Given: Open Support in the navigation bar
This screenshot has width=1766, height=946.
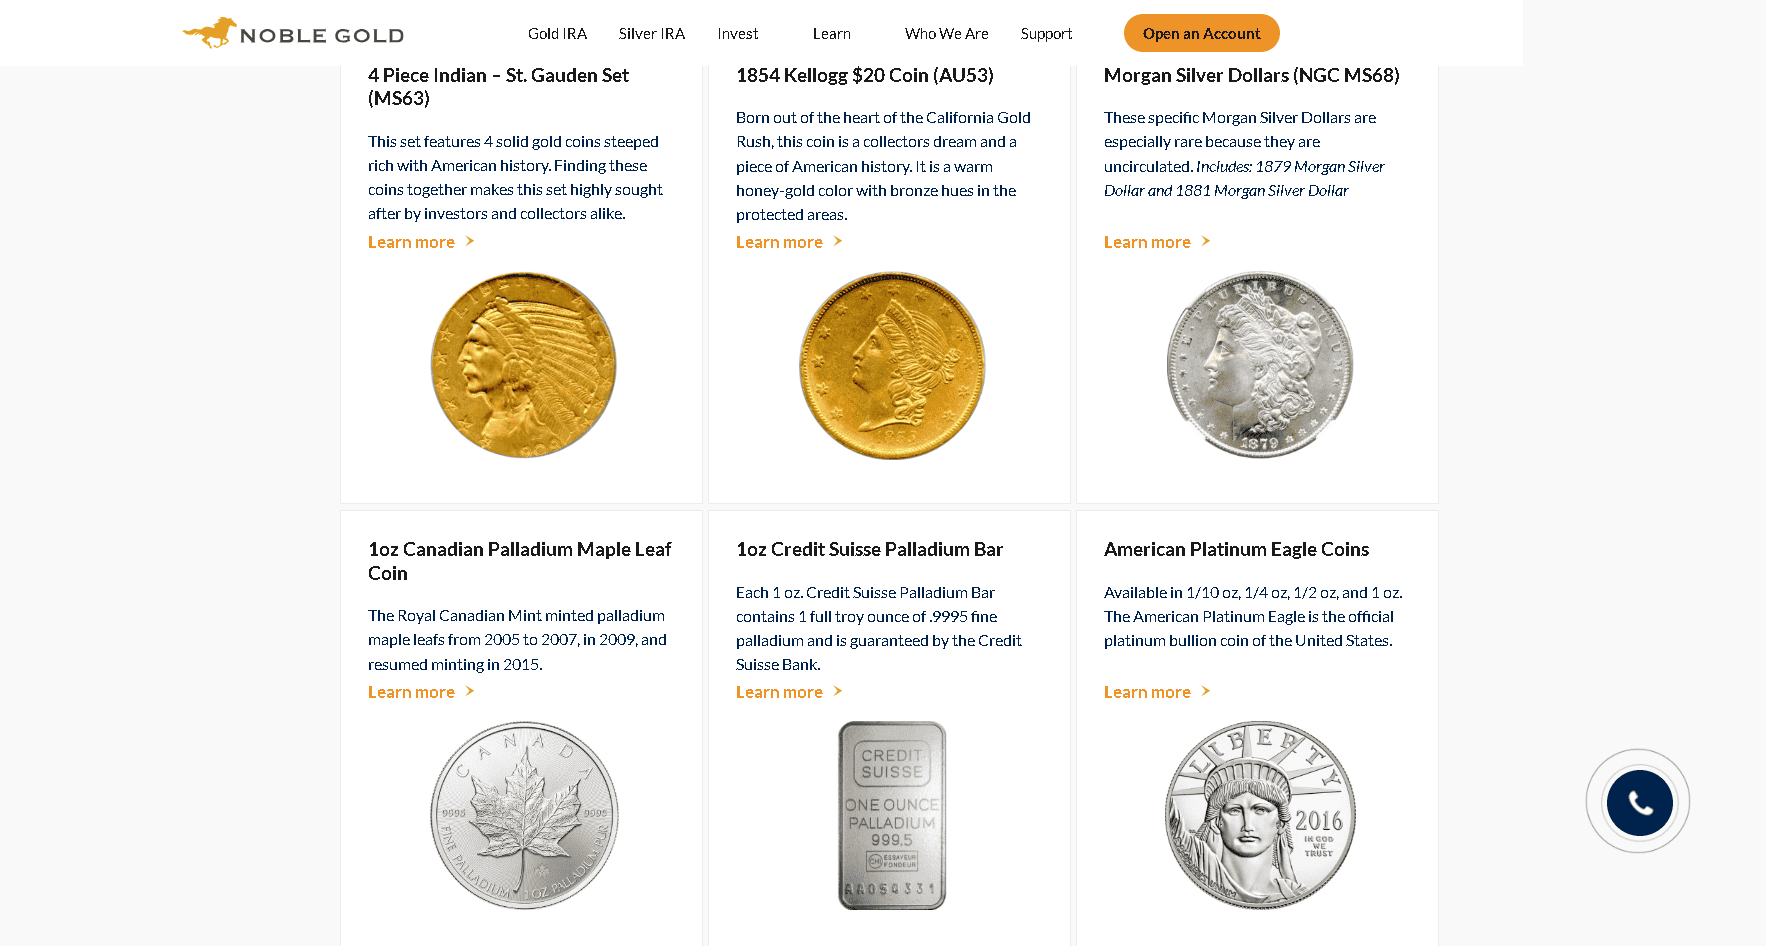Looking at the screenshot, I should [1046, 33].
